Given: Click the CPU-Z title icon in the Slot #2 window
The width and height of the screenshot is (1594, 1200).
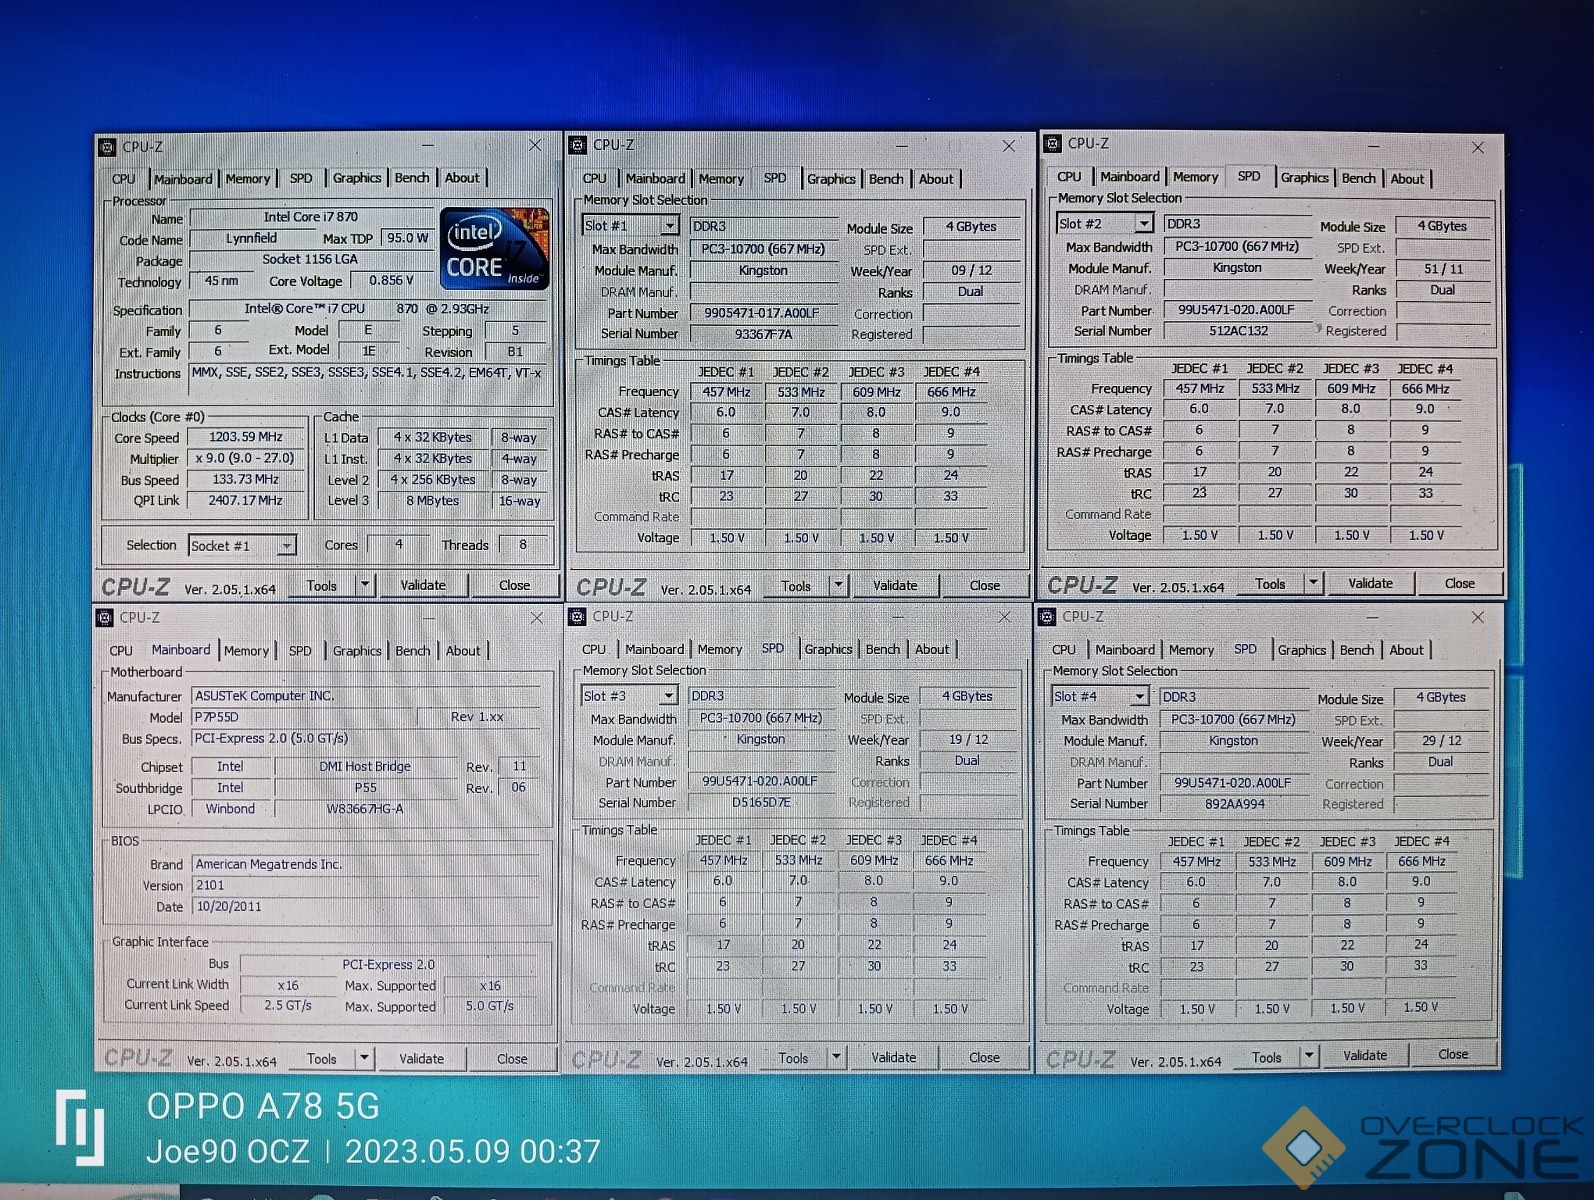Looking at the screenshot, I should (1052, 144).
